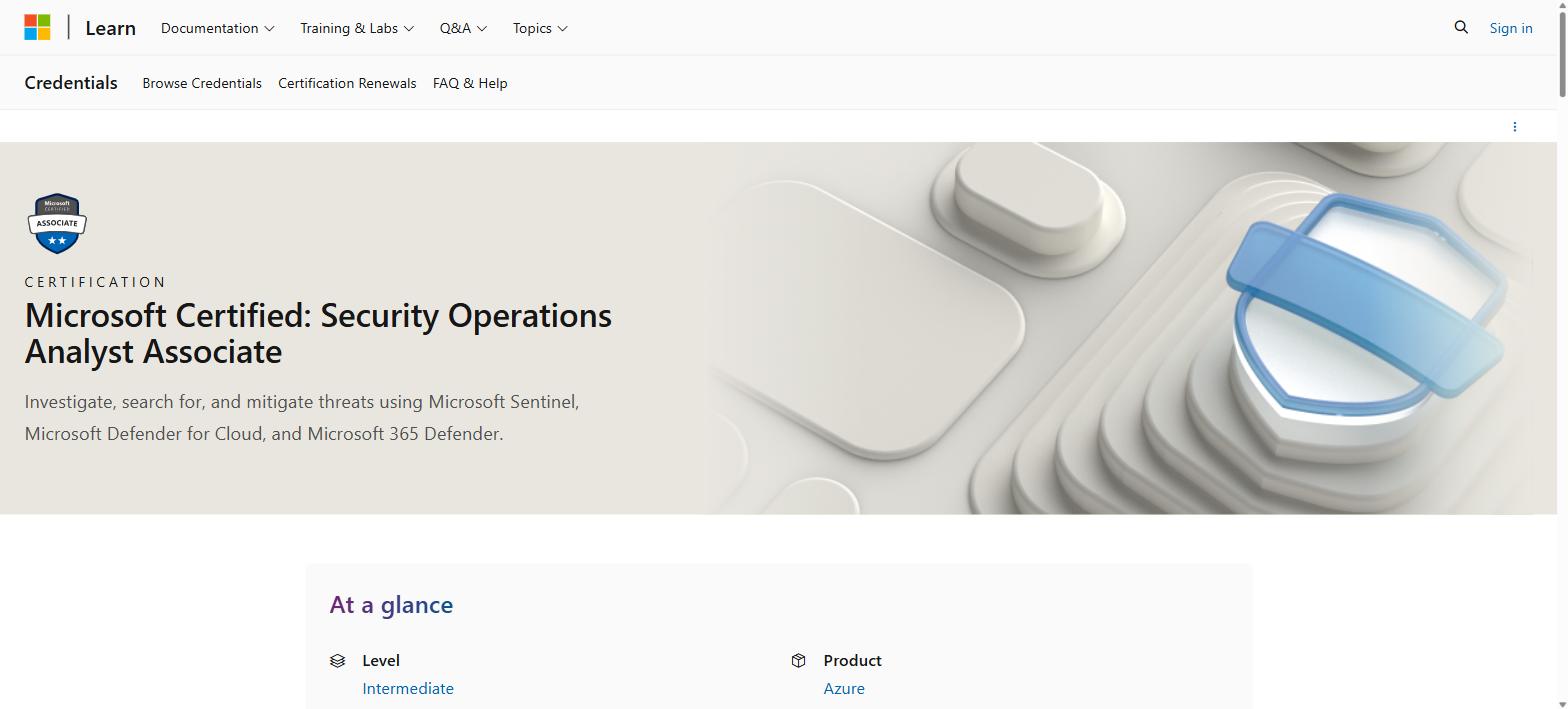Expand the Topics dropdown
1568x709 pixels.
540,28
